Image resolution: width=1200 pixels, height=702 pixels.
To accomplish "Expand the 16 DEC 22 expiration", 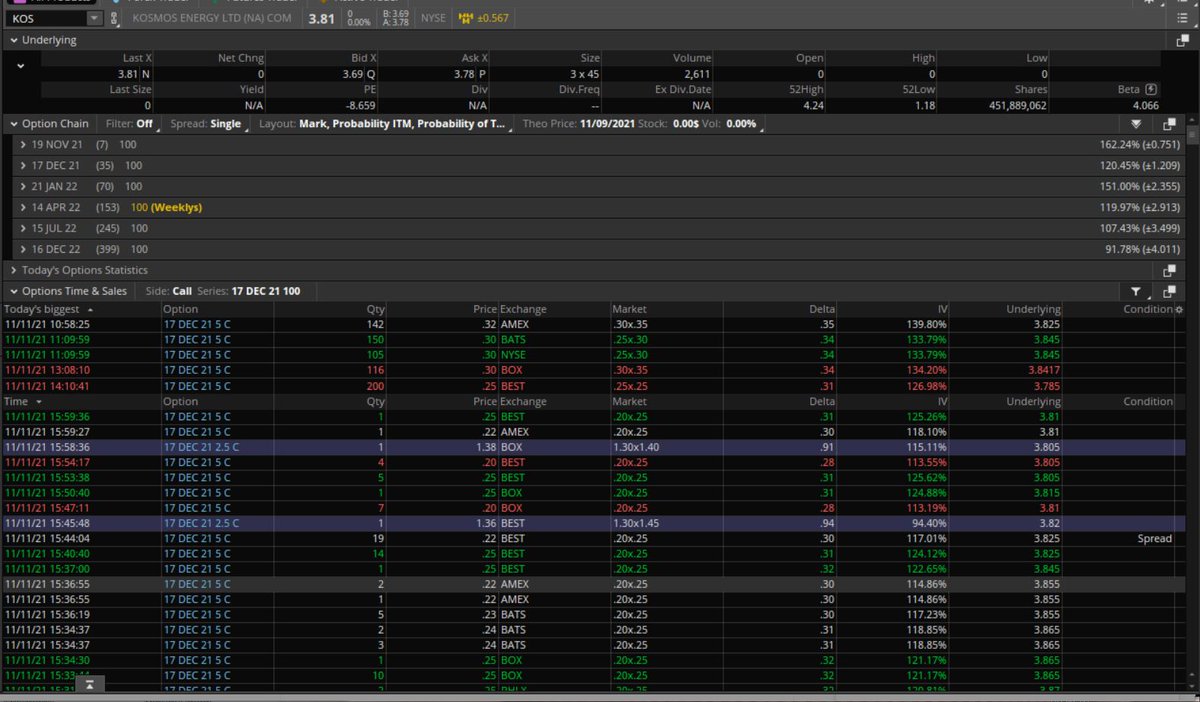I will coord(24,249).
